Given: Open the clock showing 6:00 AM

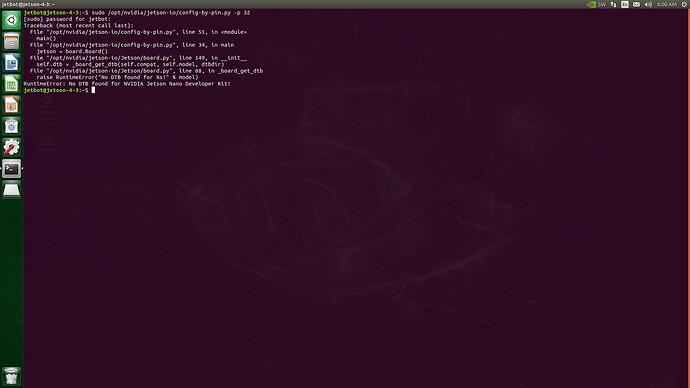Looking at the screenshot, I should 667,4.
